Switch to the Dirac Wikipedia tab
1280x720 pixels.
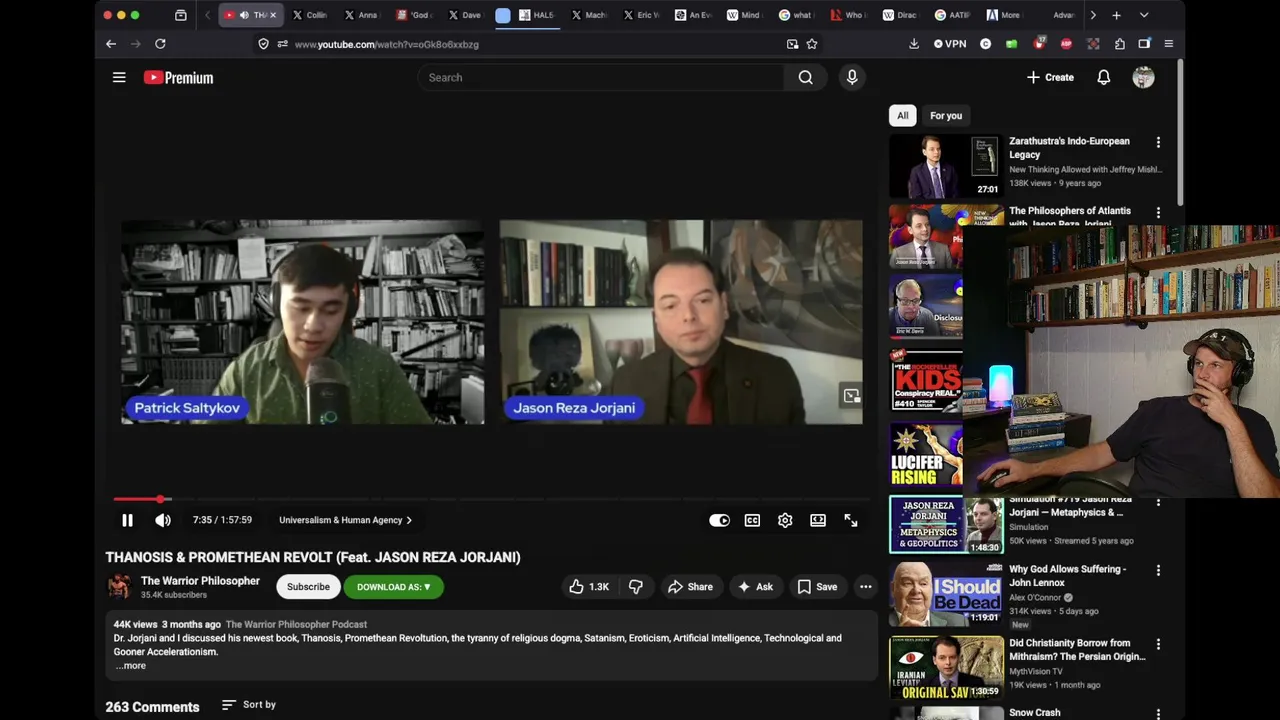click(x=901, y=15)
